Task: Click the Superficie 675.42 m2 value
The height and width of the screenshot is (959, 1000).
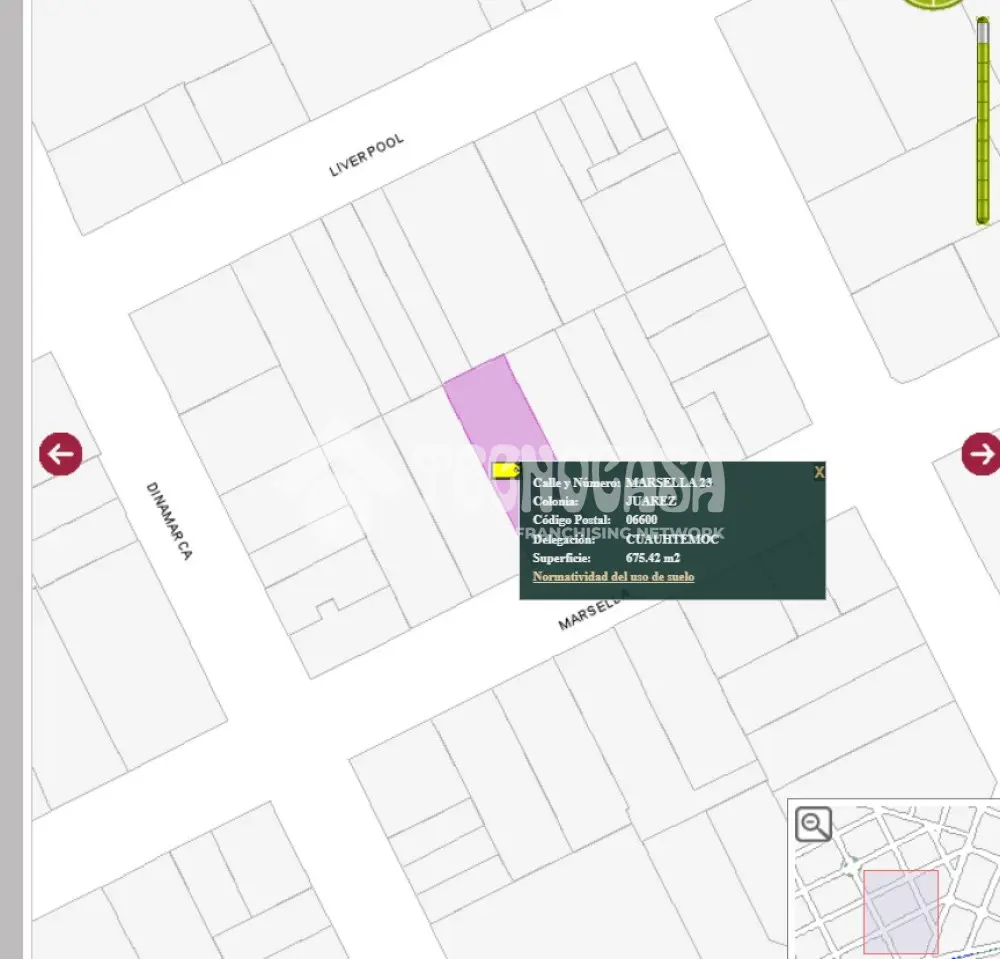Action: click(653, 558)
